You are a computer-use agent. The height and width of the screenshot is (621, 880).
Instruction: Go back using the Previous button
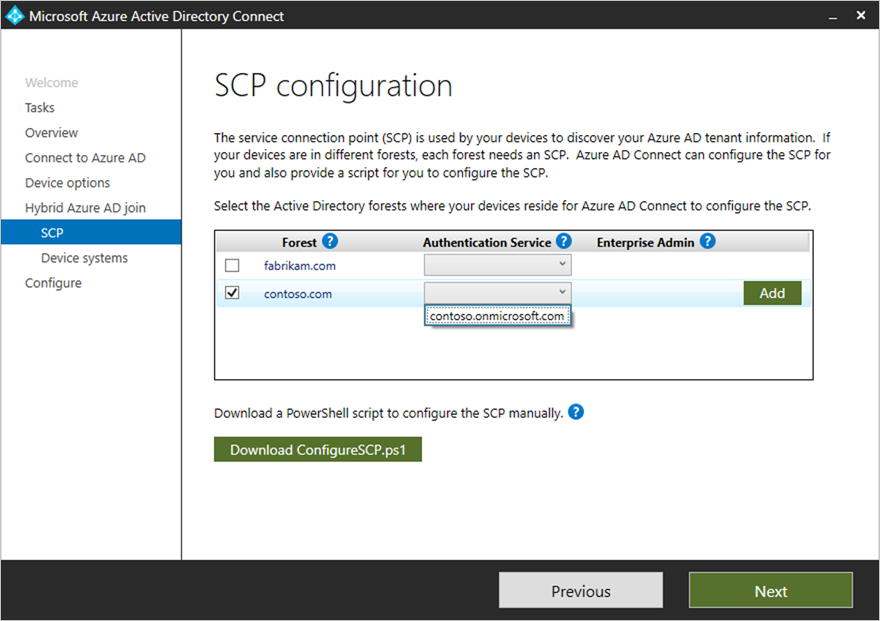click(x=580, y=590)
